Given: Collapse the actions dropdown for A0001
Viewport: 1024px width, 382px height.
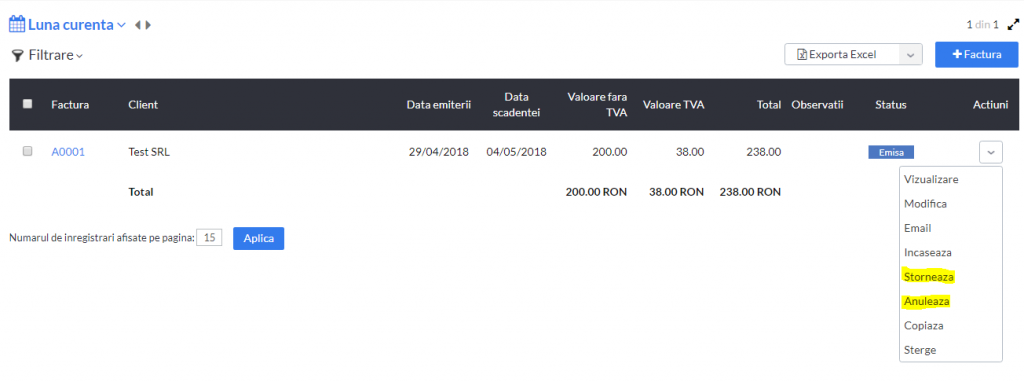Looking at the screenshot, I should point(991,152).
